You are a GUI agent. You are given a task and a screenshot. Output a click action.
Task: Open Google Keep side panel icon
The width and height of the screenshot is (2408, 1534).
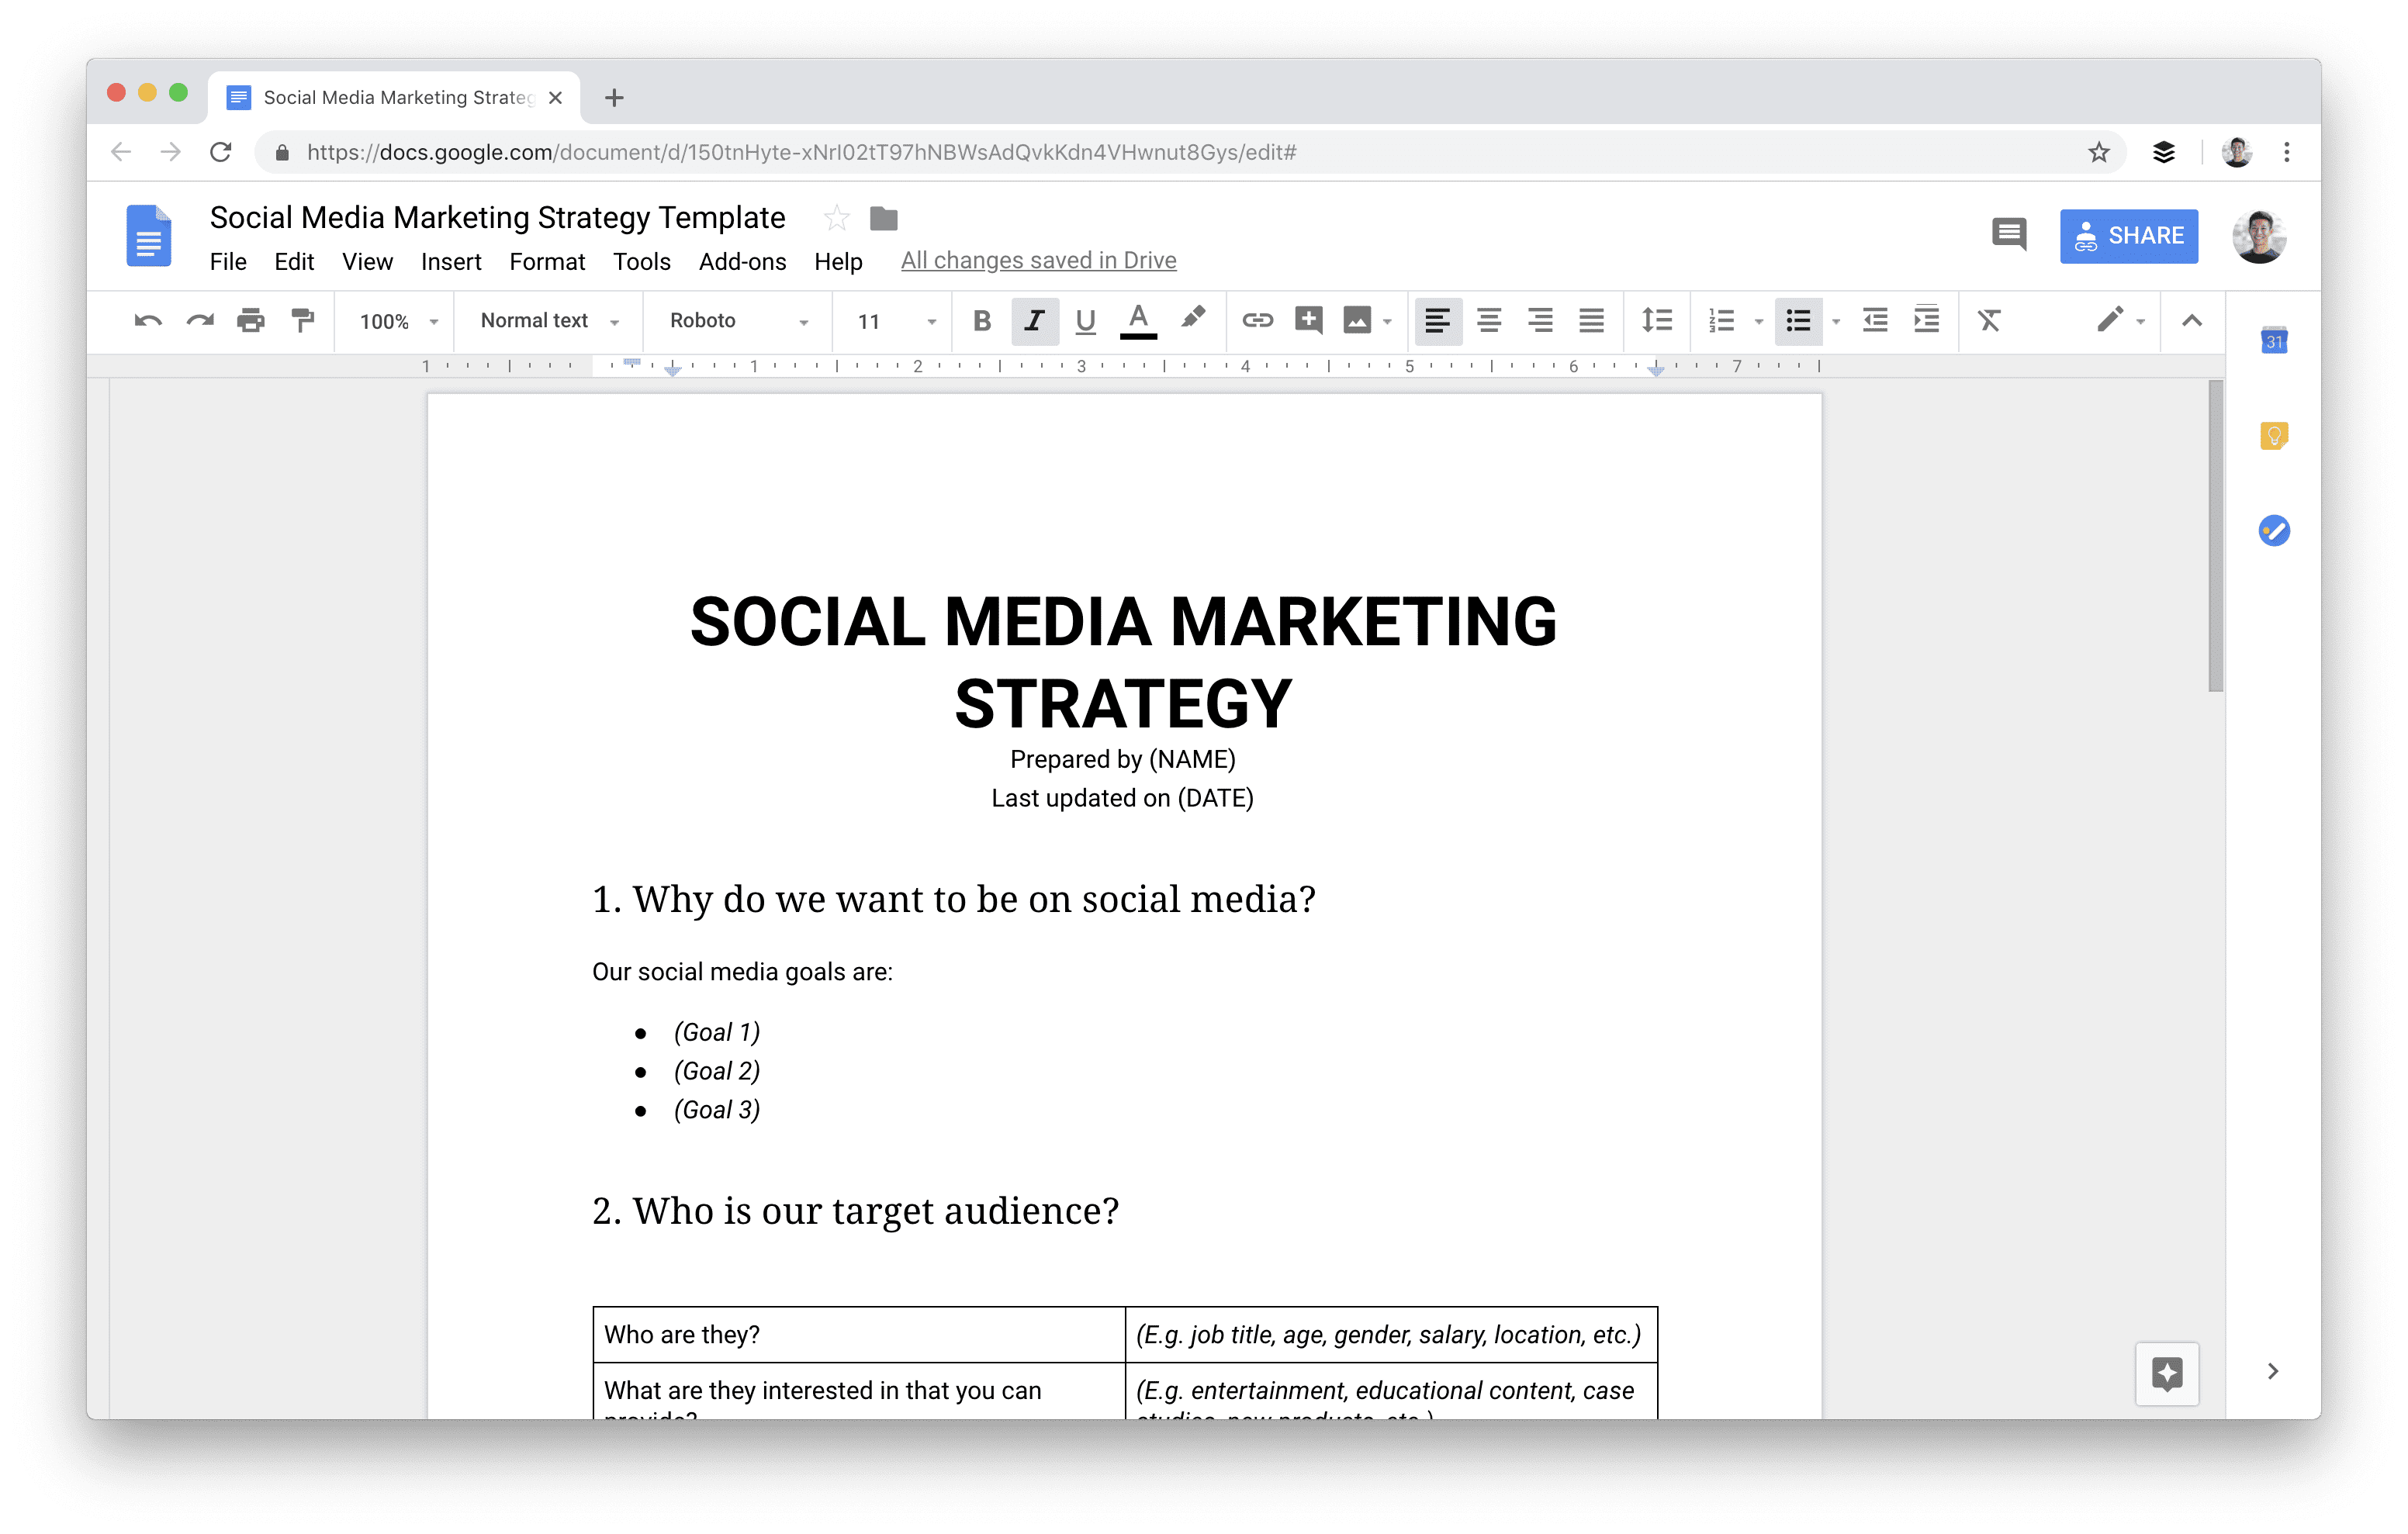2274,435
